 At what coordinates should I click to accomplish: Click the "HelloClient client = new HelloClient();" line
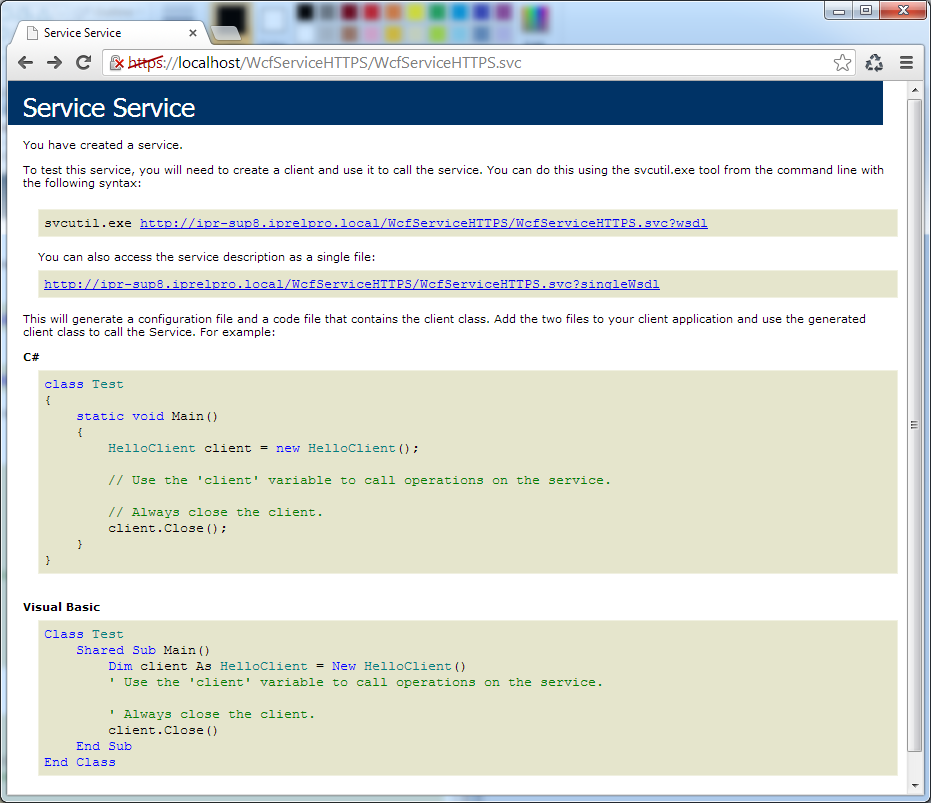(x=264, y=448)
